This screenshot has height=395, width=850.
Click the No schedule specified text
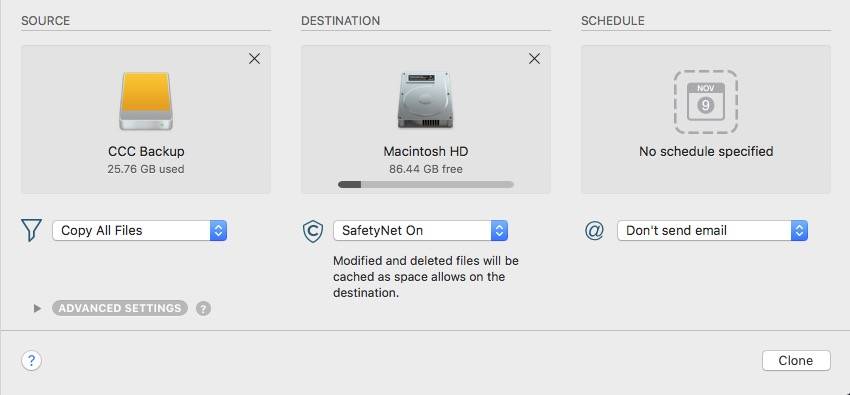coord(706,151)
